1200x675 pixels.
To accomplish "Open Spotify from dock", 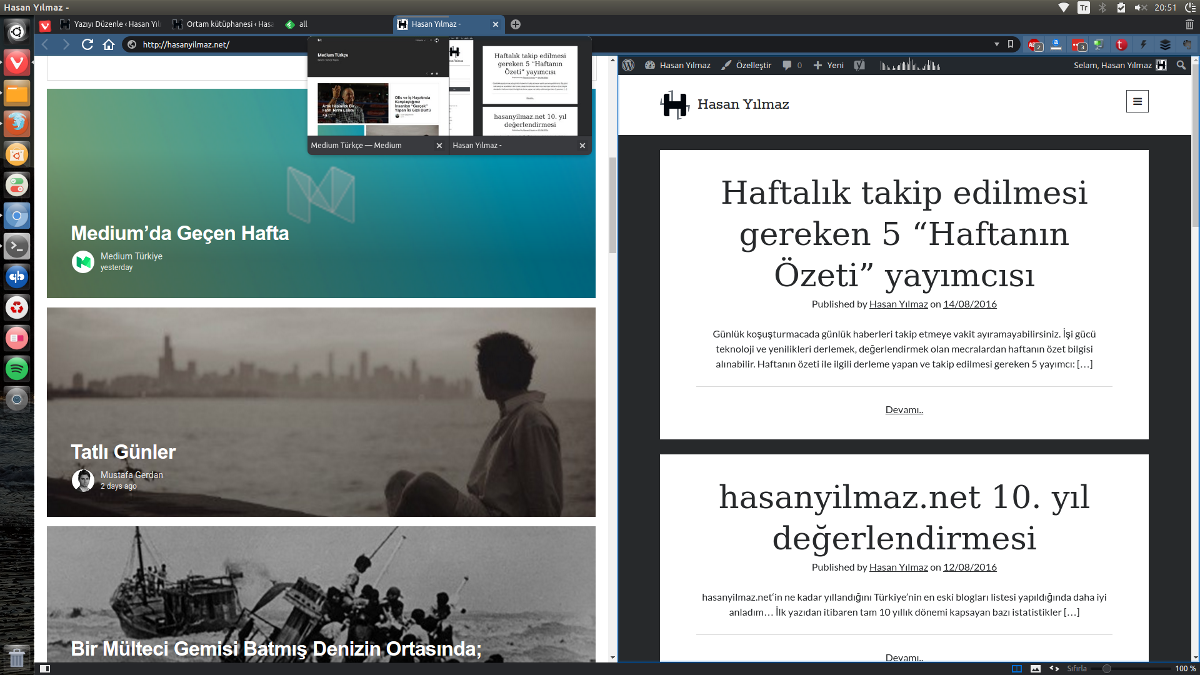I will coord(17,369).
